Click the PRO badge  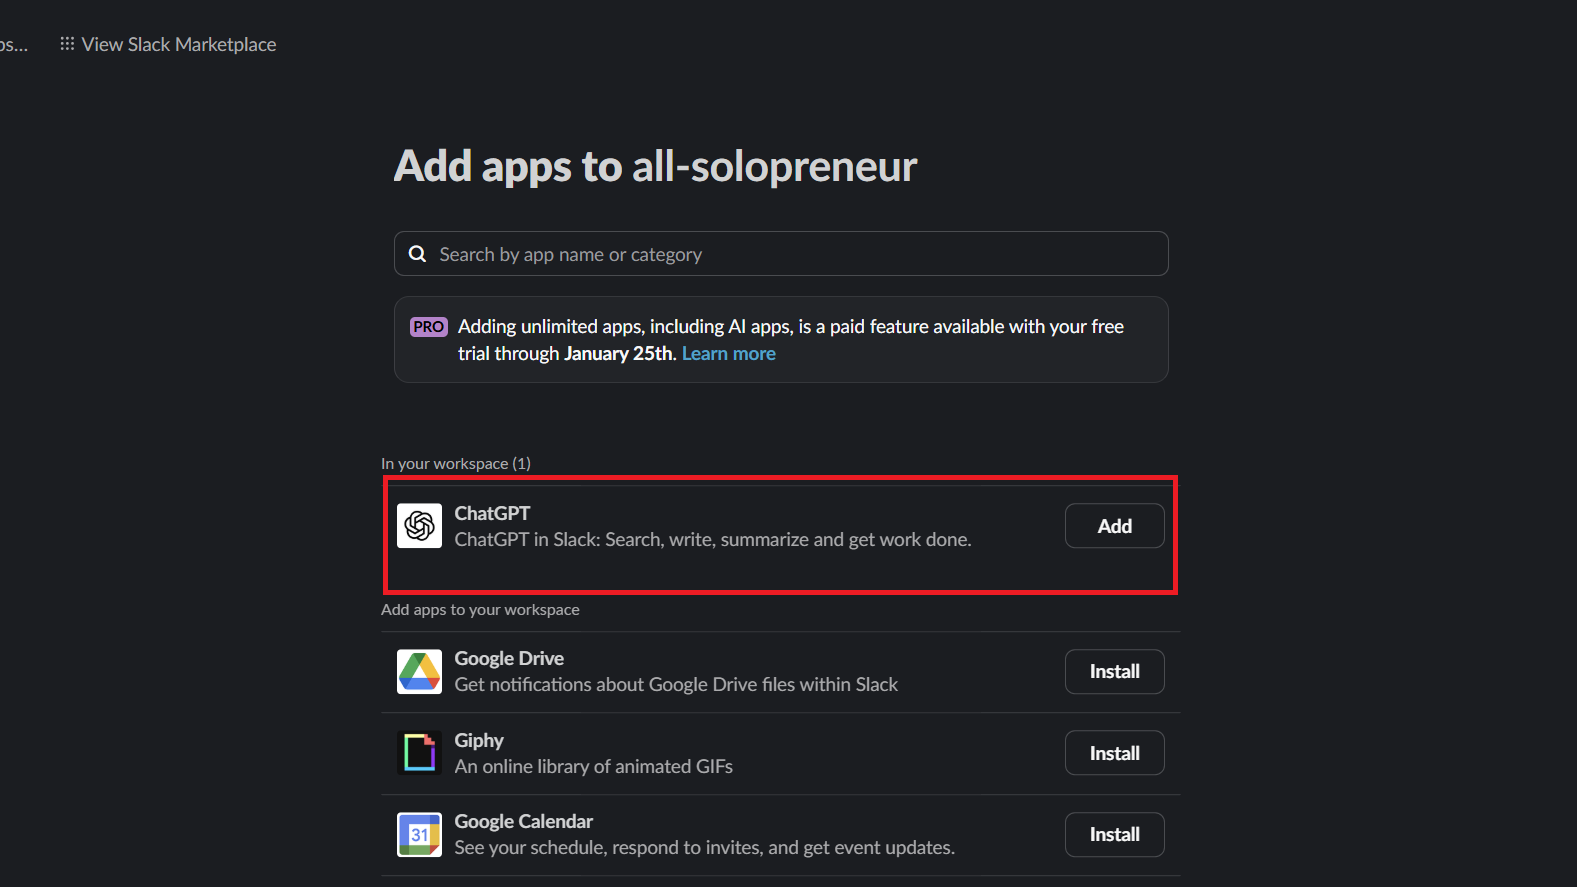click(x=429, y=327)
